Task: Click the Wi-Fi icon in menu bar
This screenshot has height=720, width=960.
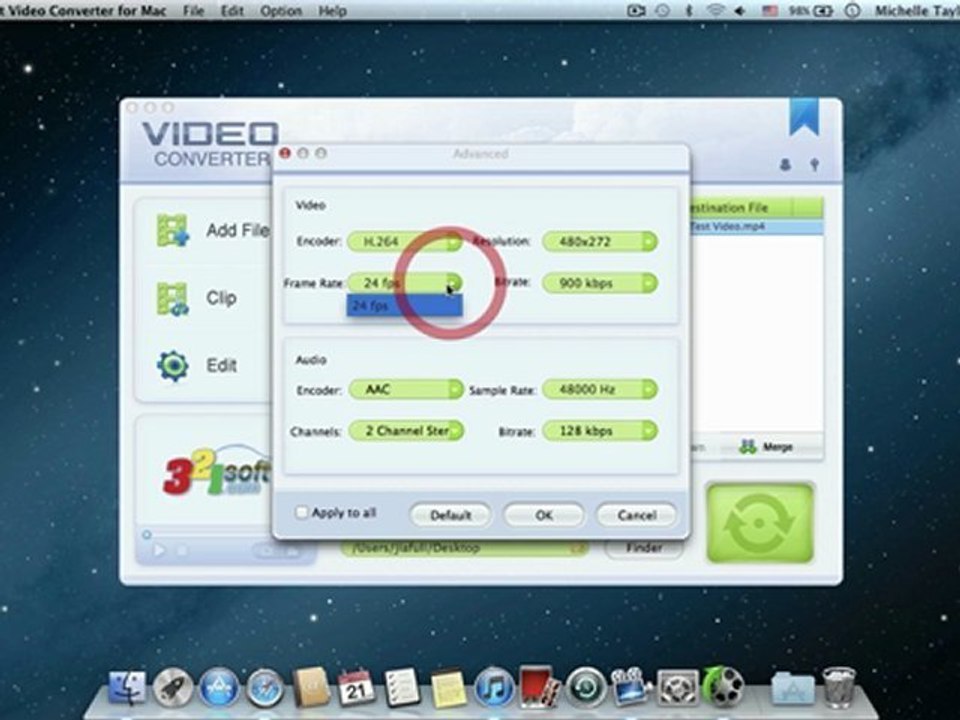Action: [x=714, y=10]
